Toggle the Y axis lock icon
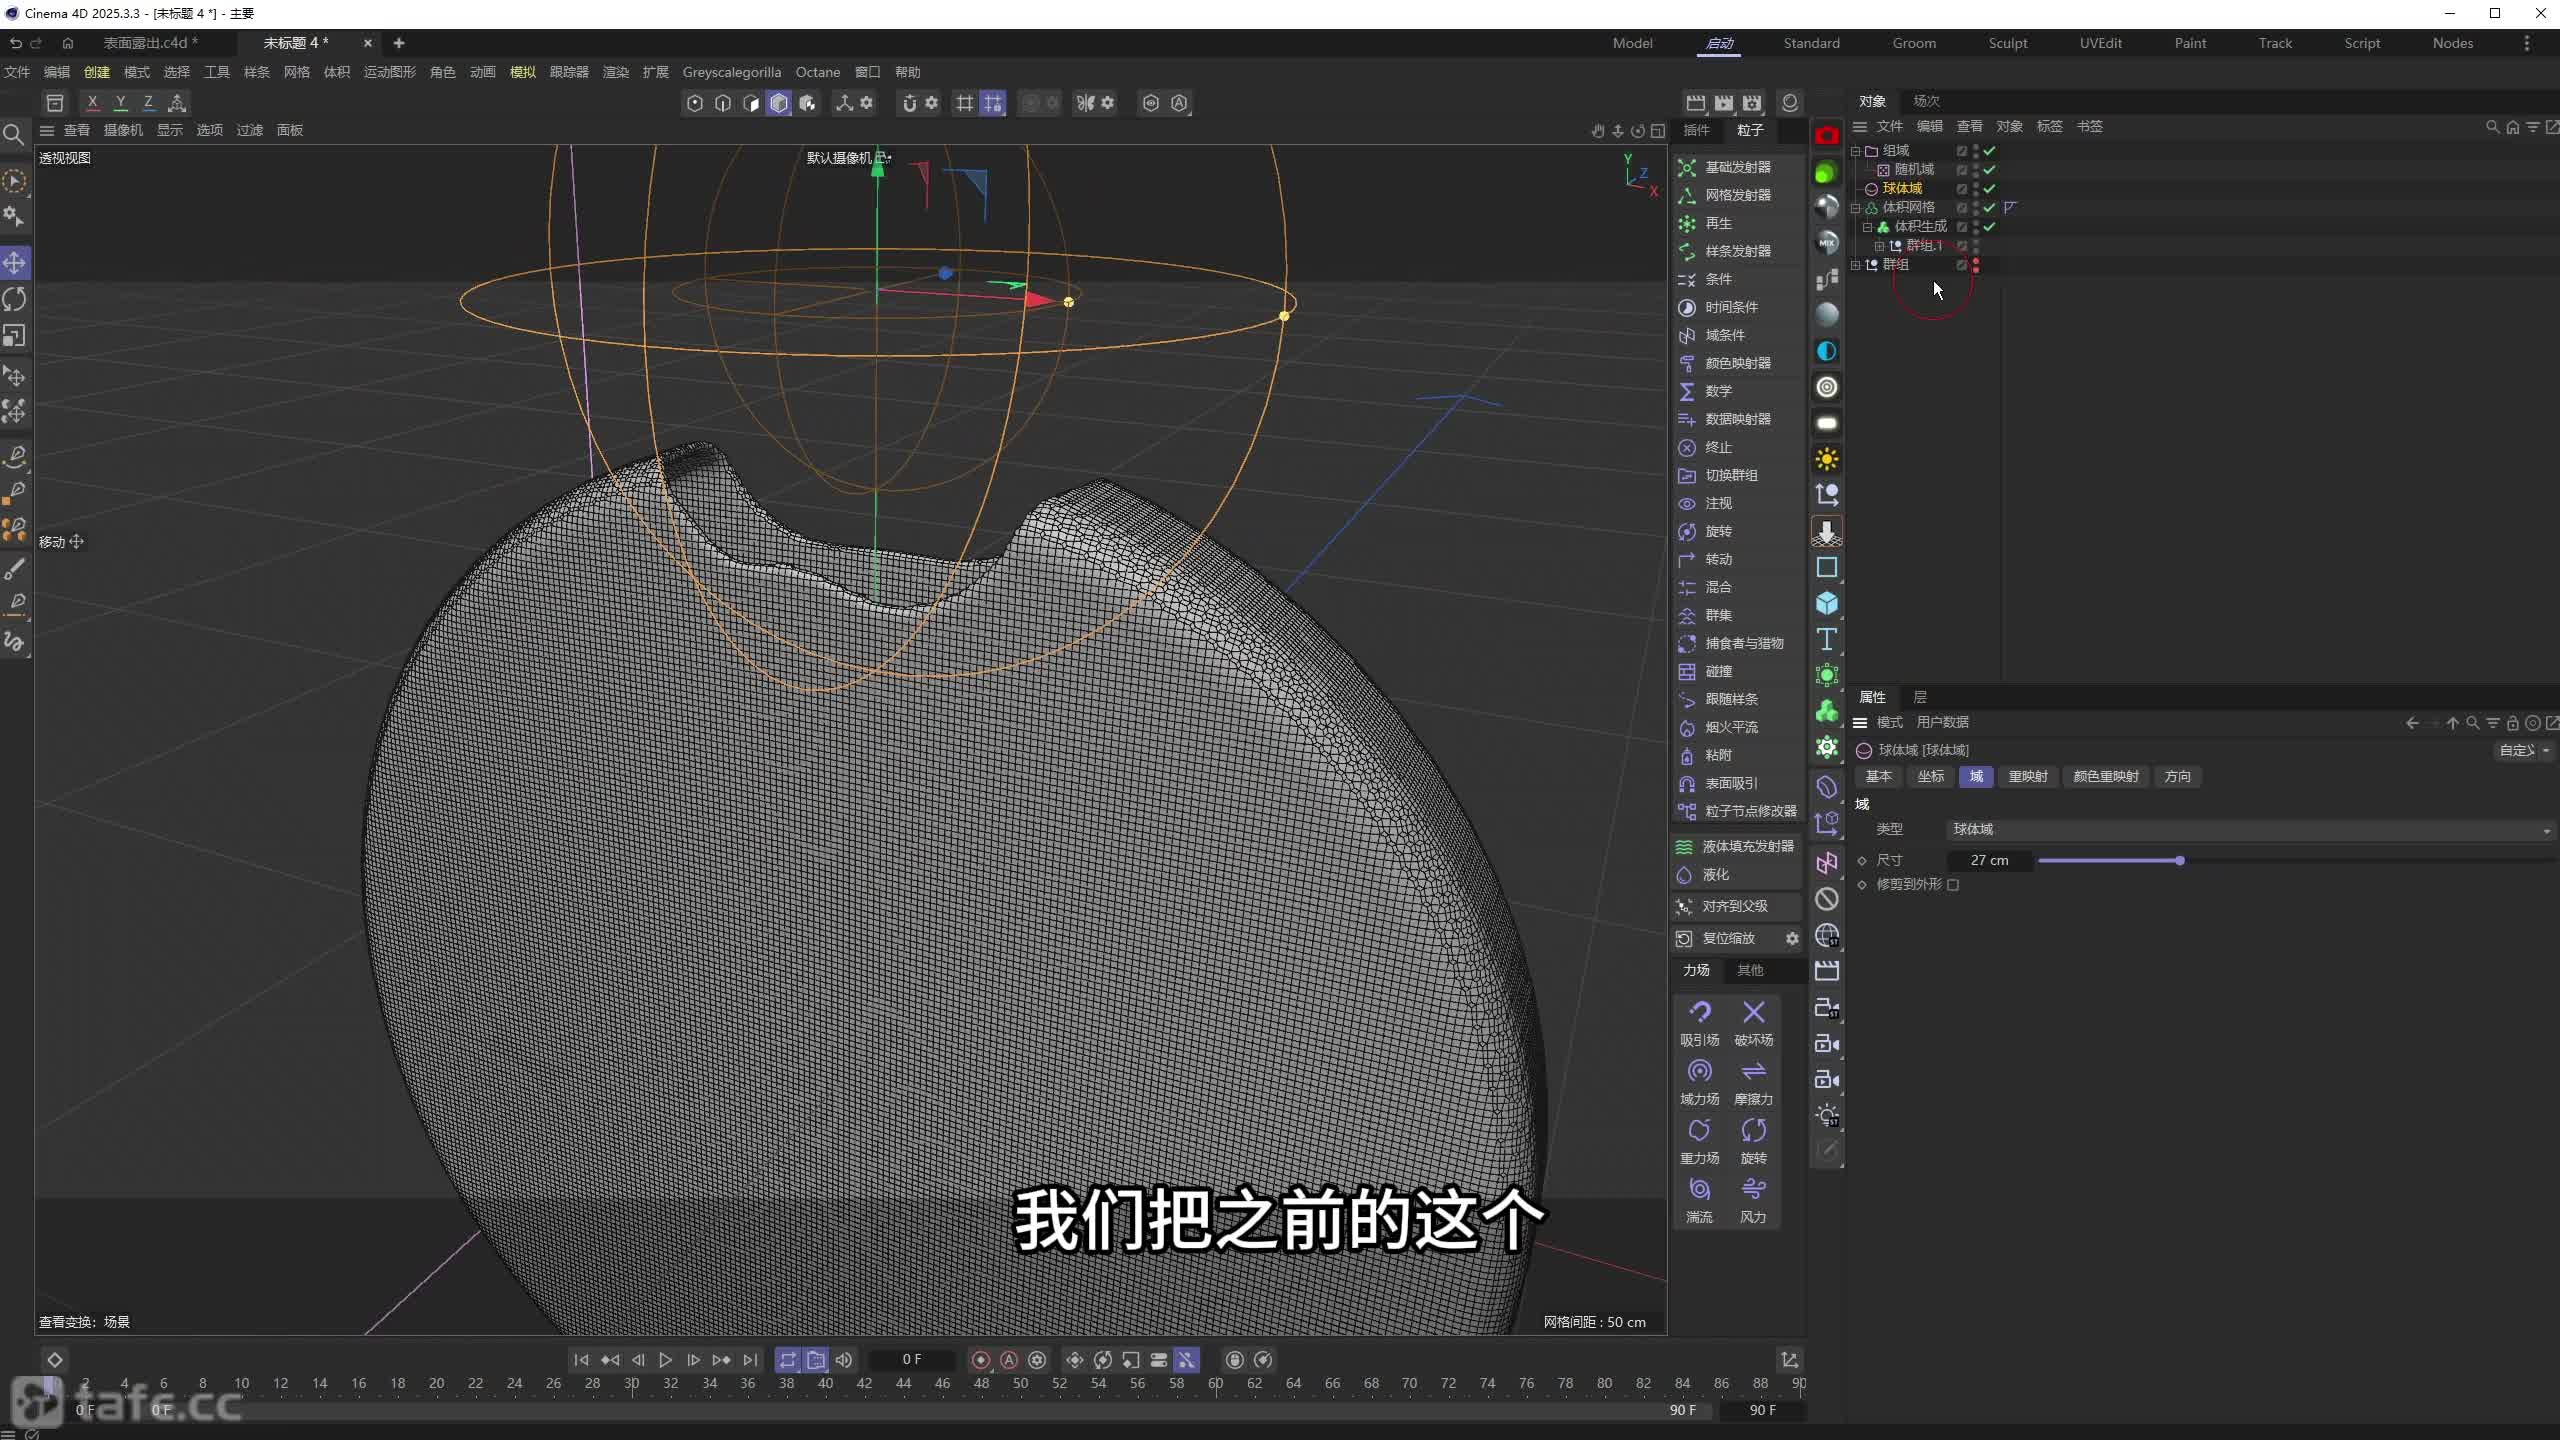The image size is (2560, 1440). coord(120,102)
